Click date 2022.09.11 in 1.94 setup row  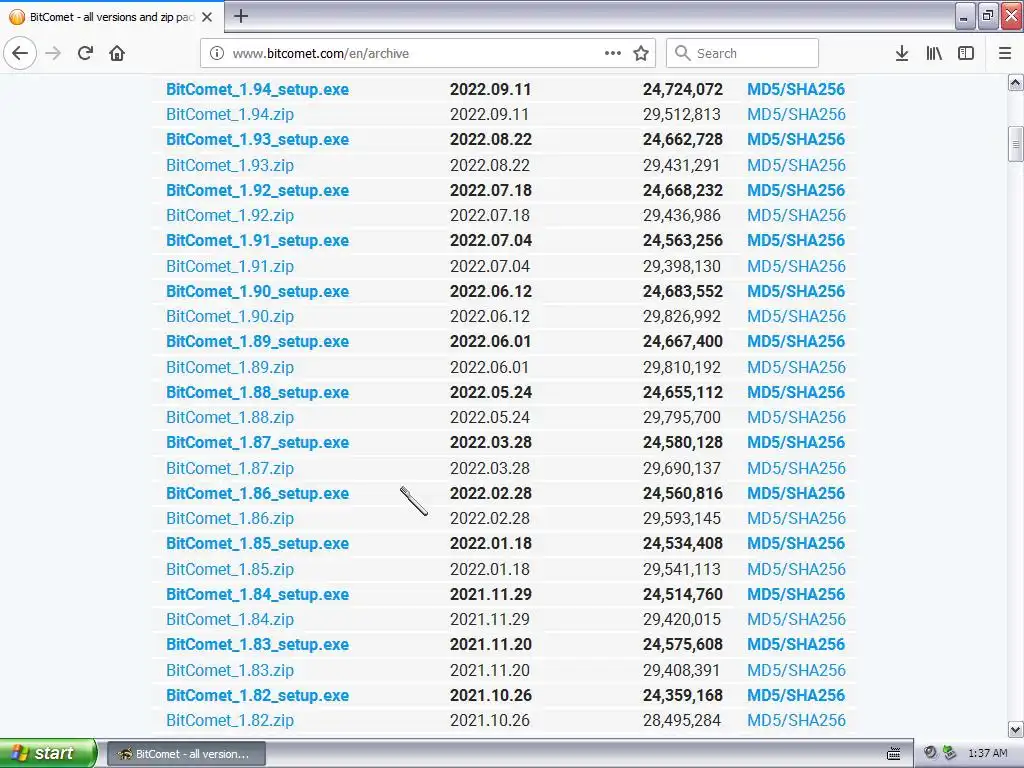click(x=490, y=89)
